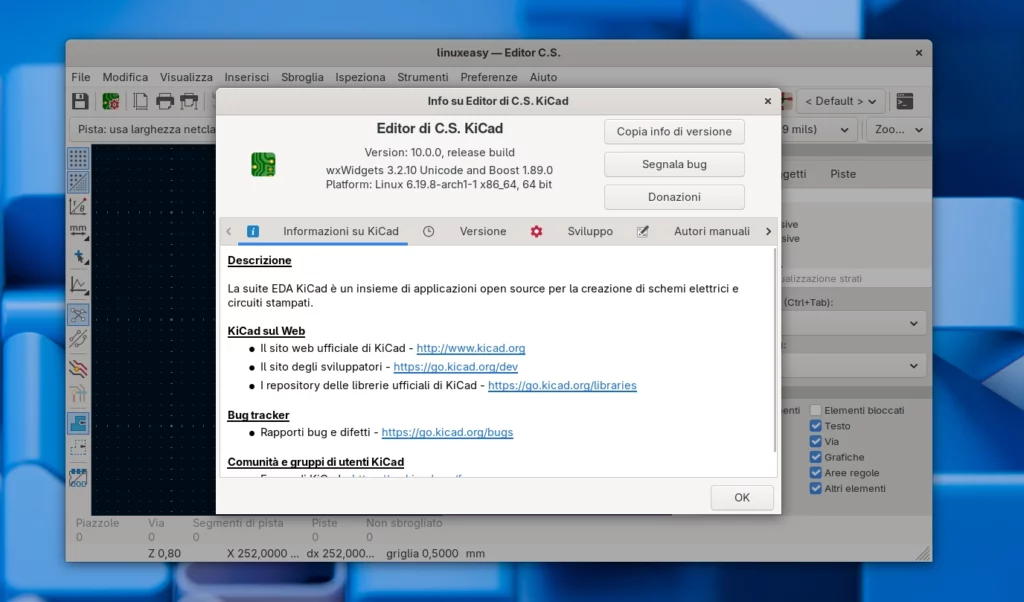Open scripting console icon in toolbar
The height and width of the screenshot is (602, 1024).
coord(904,101)
